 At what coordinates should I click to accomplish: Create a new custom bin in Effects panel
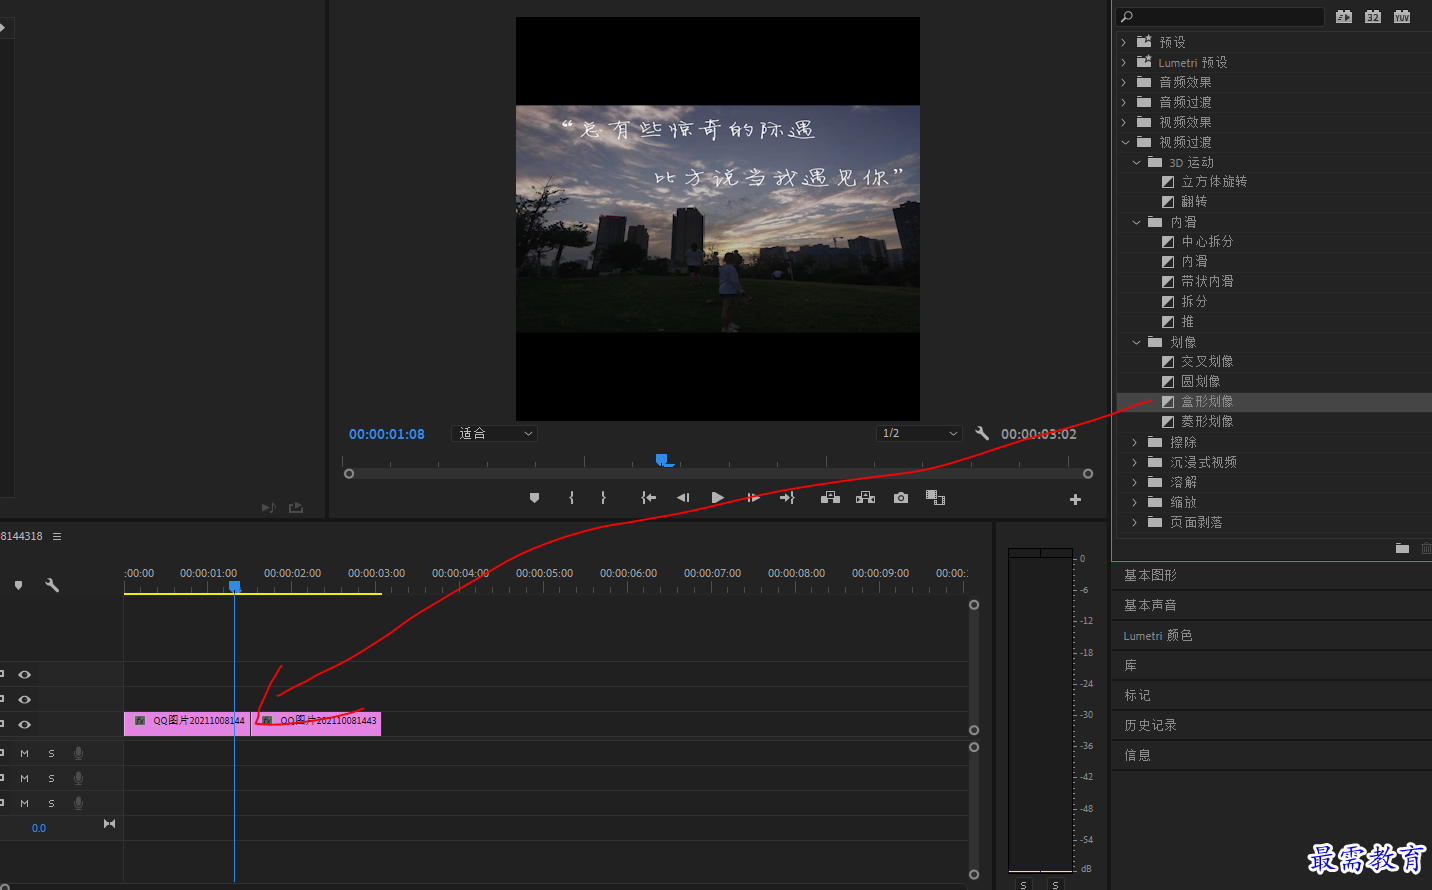coord(1402,548)
